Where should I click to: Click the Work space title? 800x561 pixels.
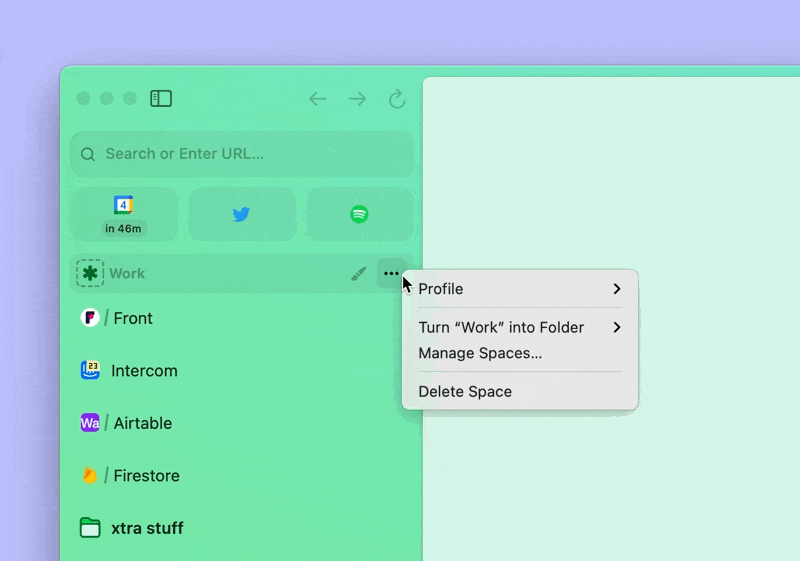coord(127,273)
